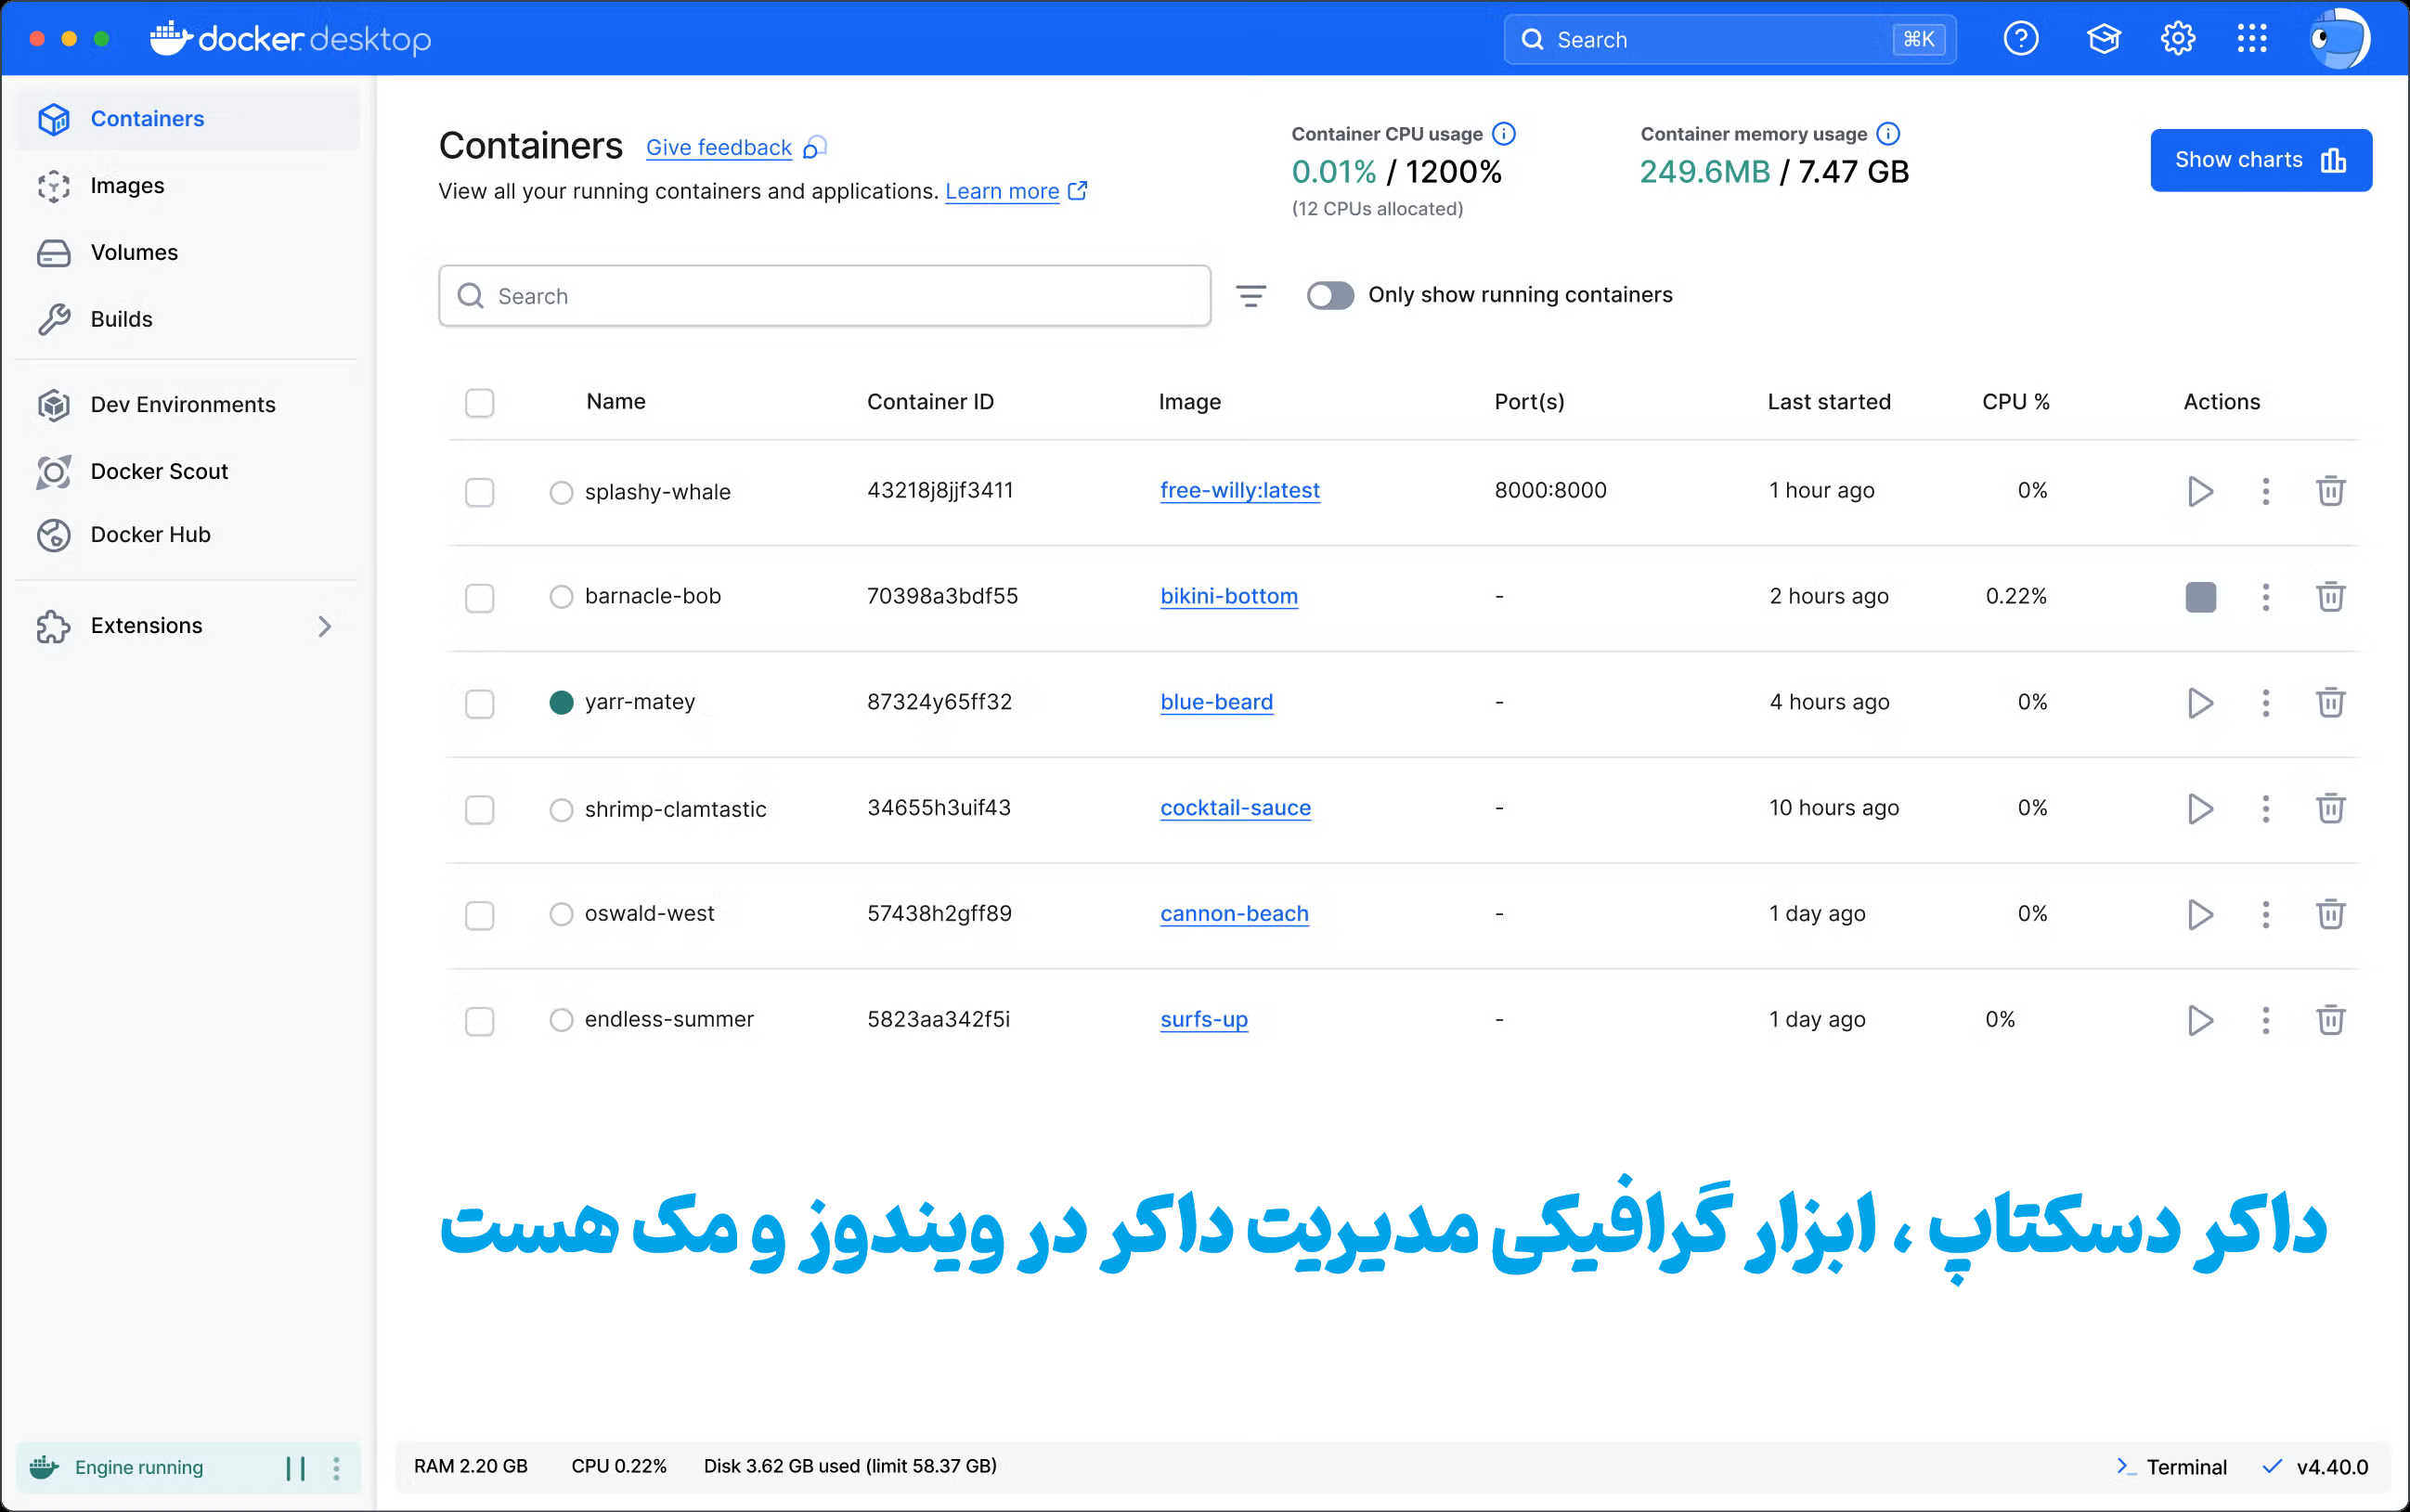Open Dev Environments in the sidebar
Image resolution: width=2410 pixels, height=1512 pixels.
(188, 405)
